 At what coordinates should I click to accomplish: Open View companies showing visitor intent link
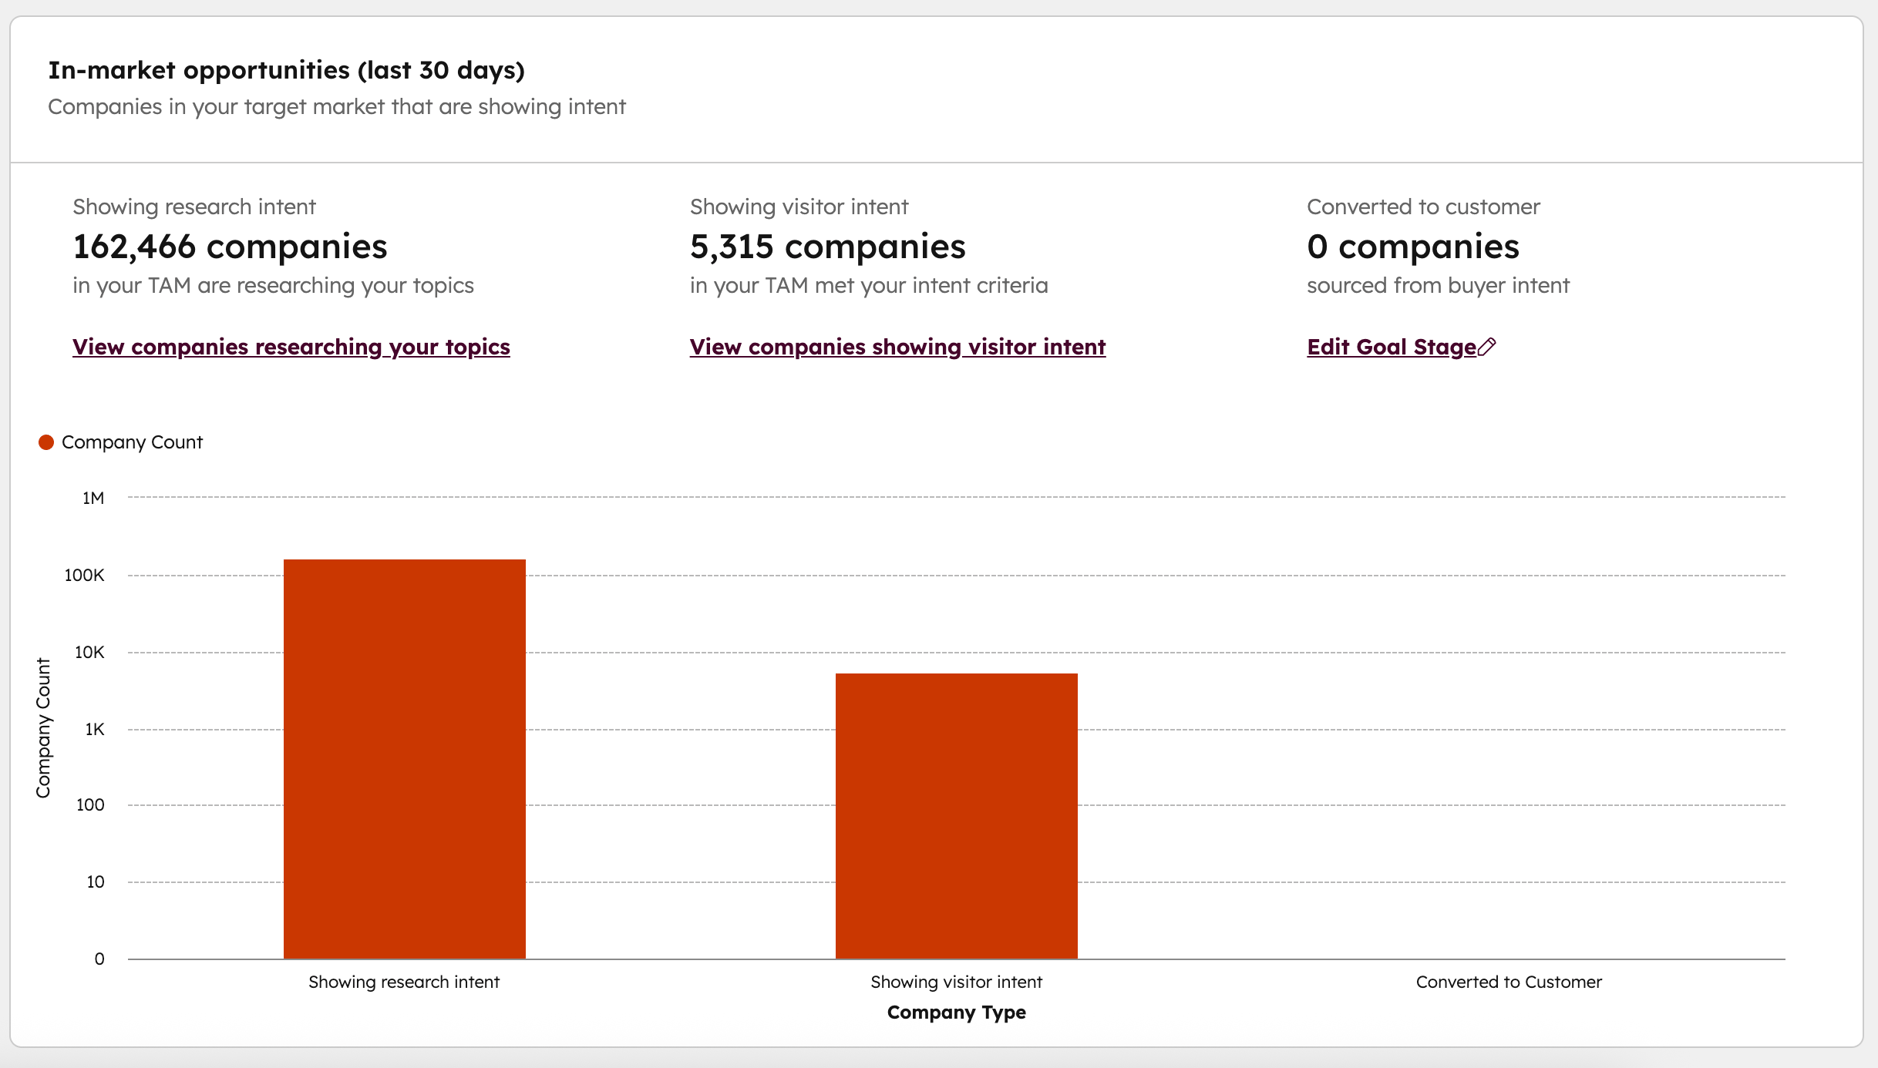897,347
